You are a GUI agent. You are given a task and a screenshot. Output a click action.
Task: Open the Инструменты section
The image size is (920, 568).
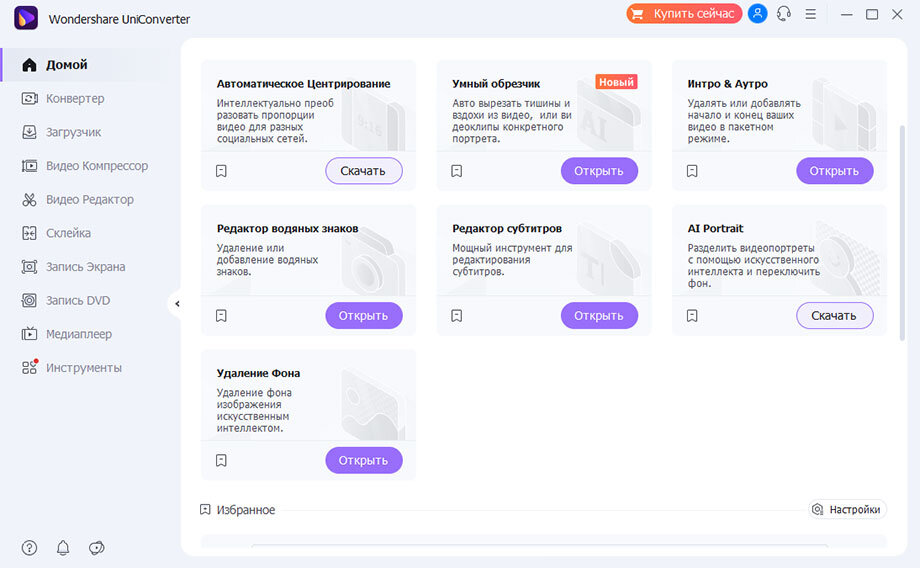(83, 368)
